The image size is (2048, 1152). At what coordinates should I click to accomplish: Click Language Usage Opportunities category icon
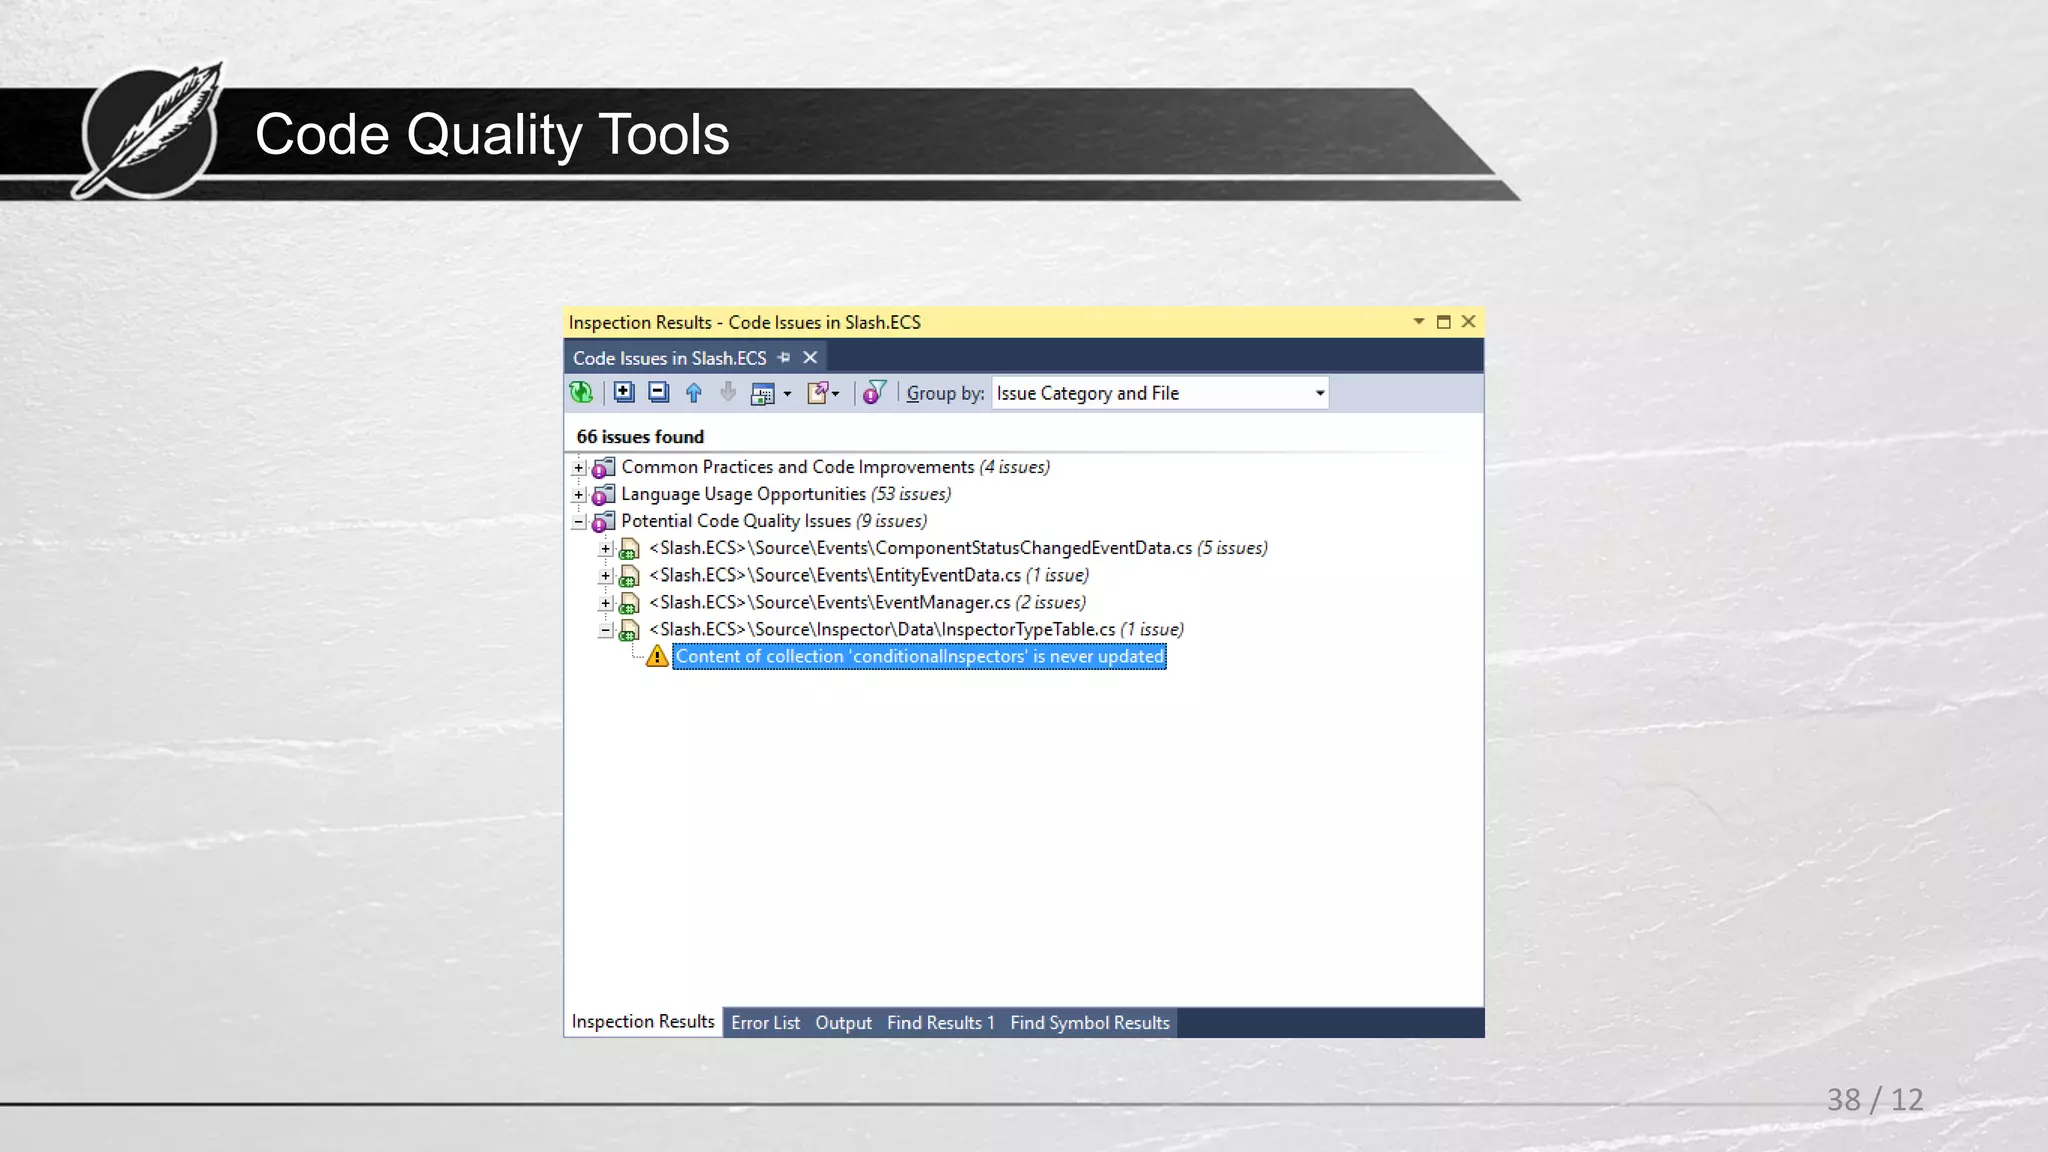coord(603,495)
